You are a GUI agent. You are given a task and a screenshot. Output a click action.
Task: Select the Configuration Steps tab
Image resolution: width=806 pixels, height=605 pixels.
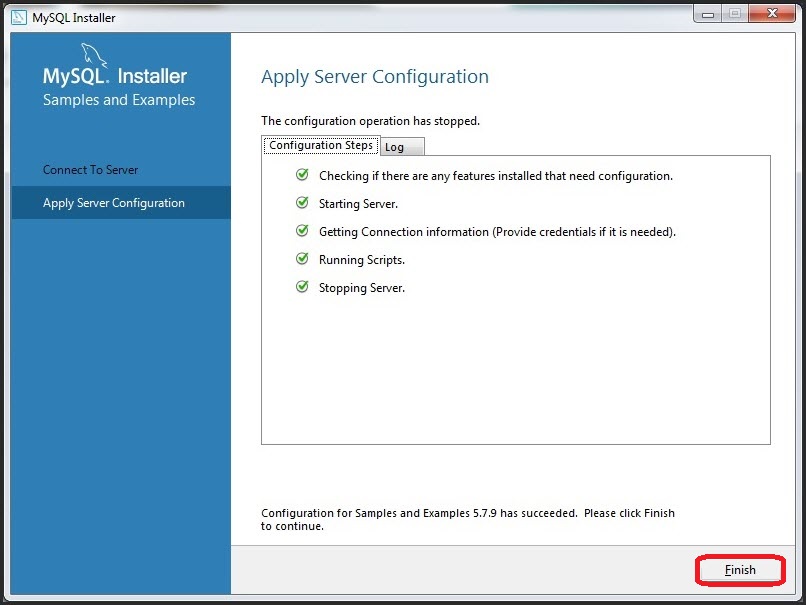[x=321, y=145]
